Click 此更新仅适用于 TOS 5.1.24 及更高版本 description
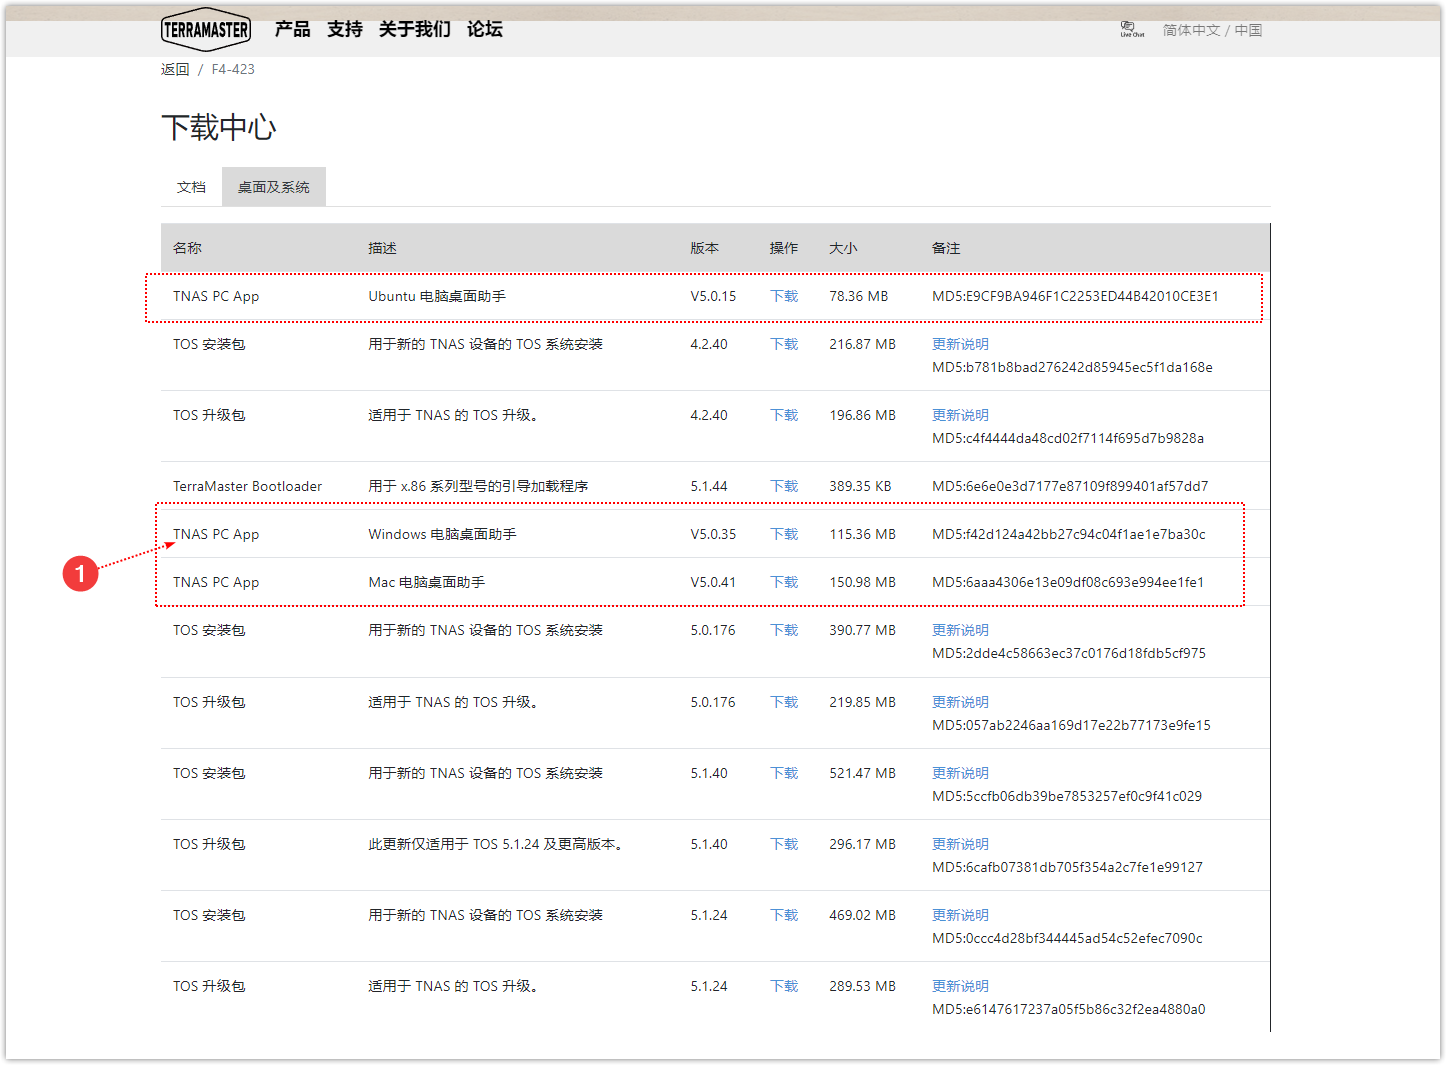This screenshot has width=1446, height=1065. [497, 844]
